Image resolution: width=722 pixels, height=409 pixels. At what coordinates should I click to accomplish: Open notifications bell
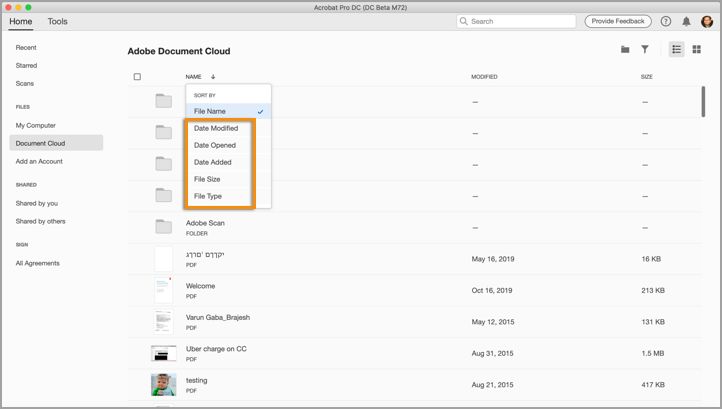[x=686, y=21]
